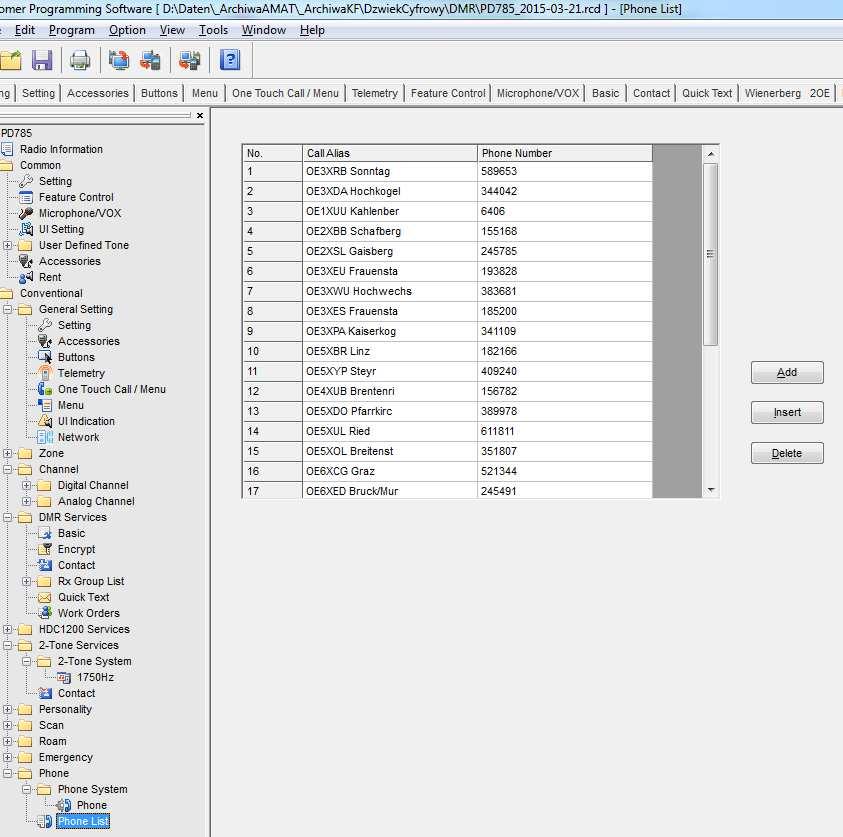Expand the Scan folder
This screenshot has width=843, height=837.
pyautogui.click(x=8, y=725)
